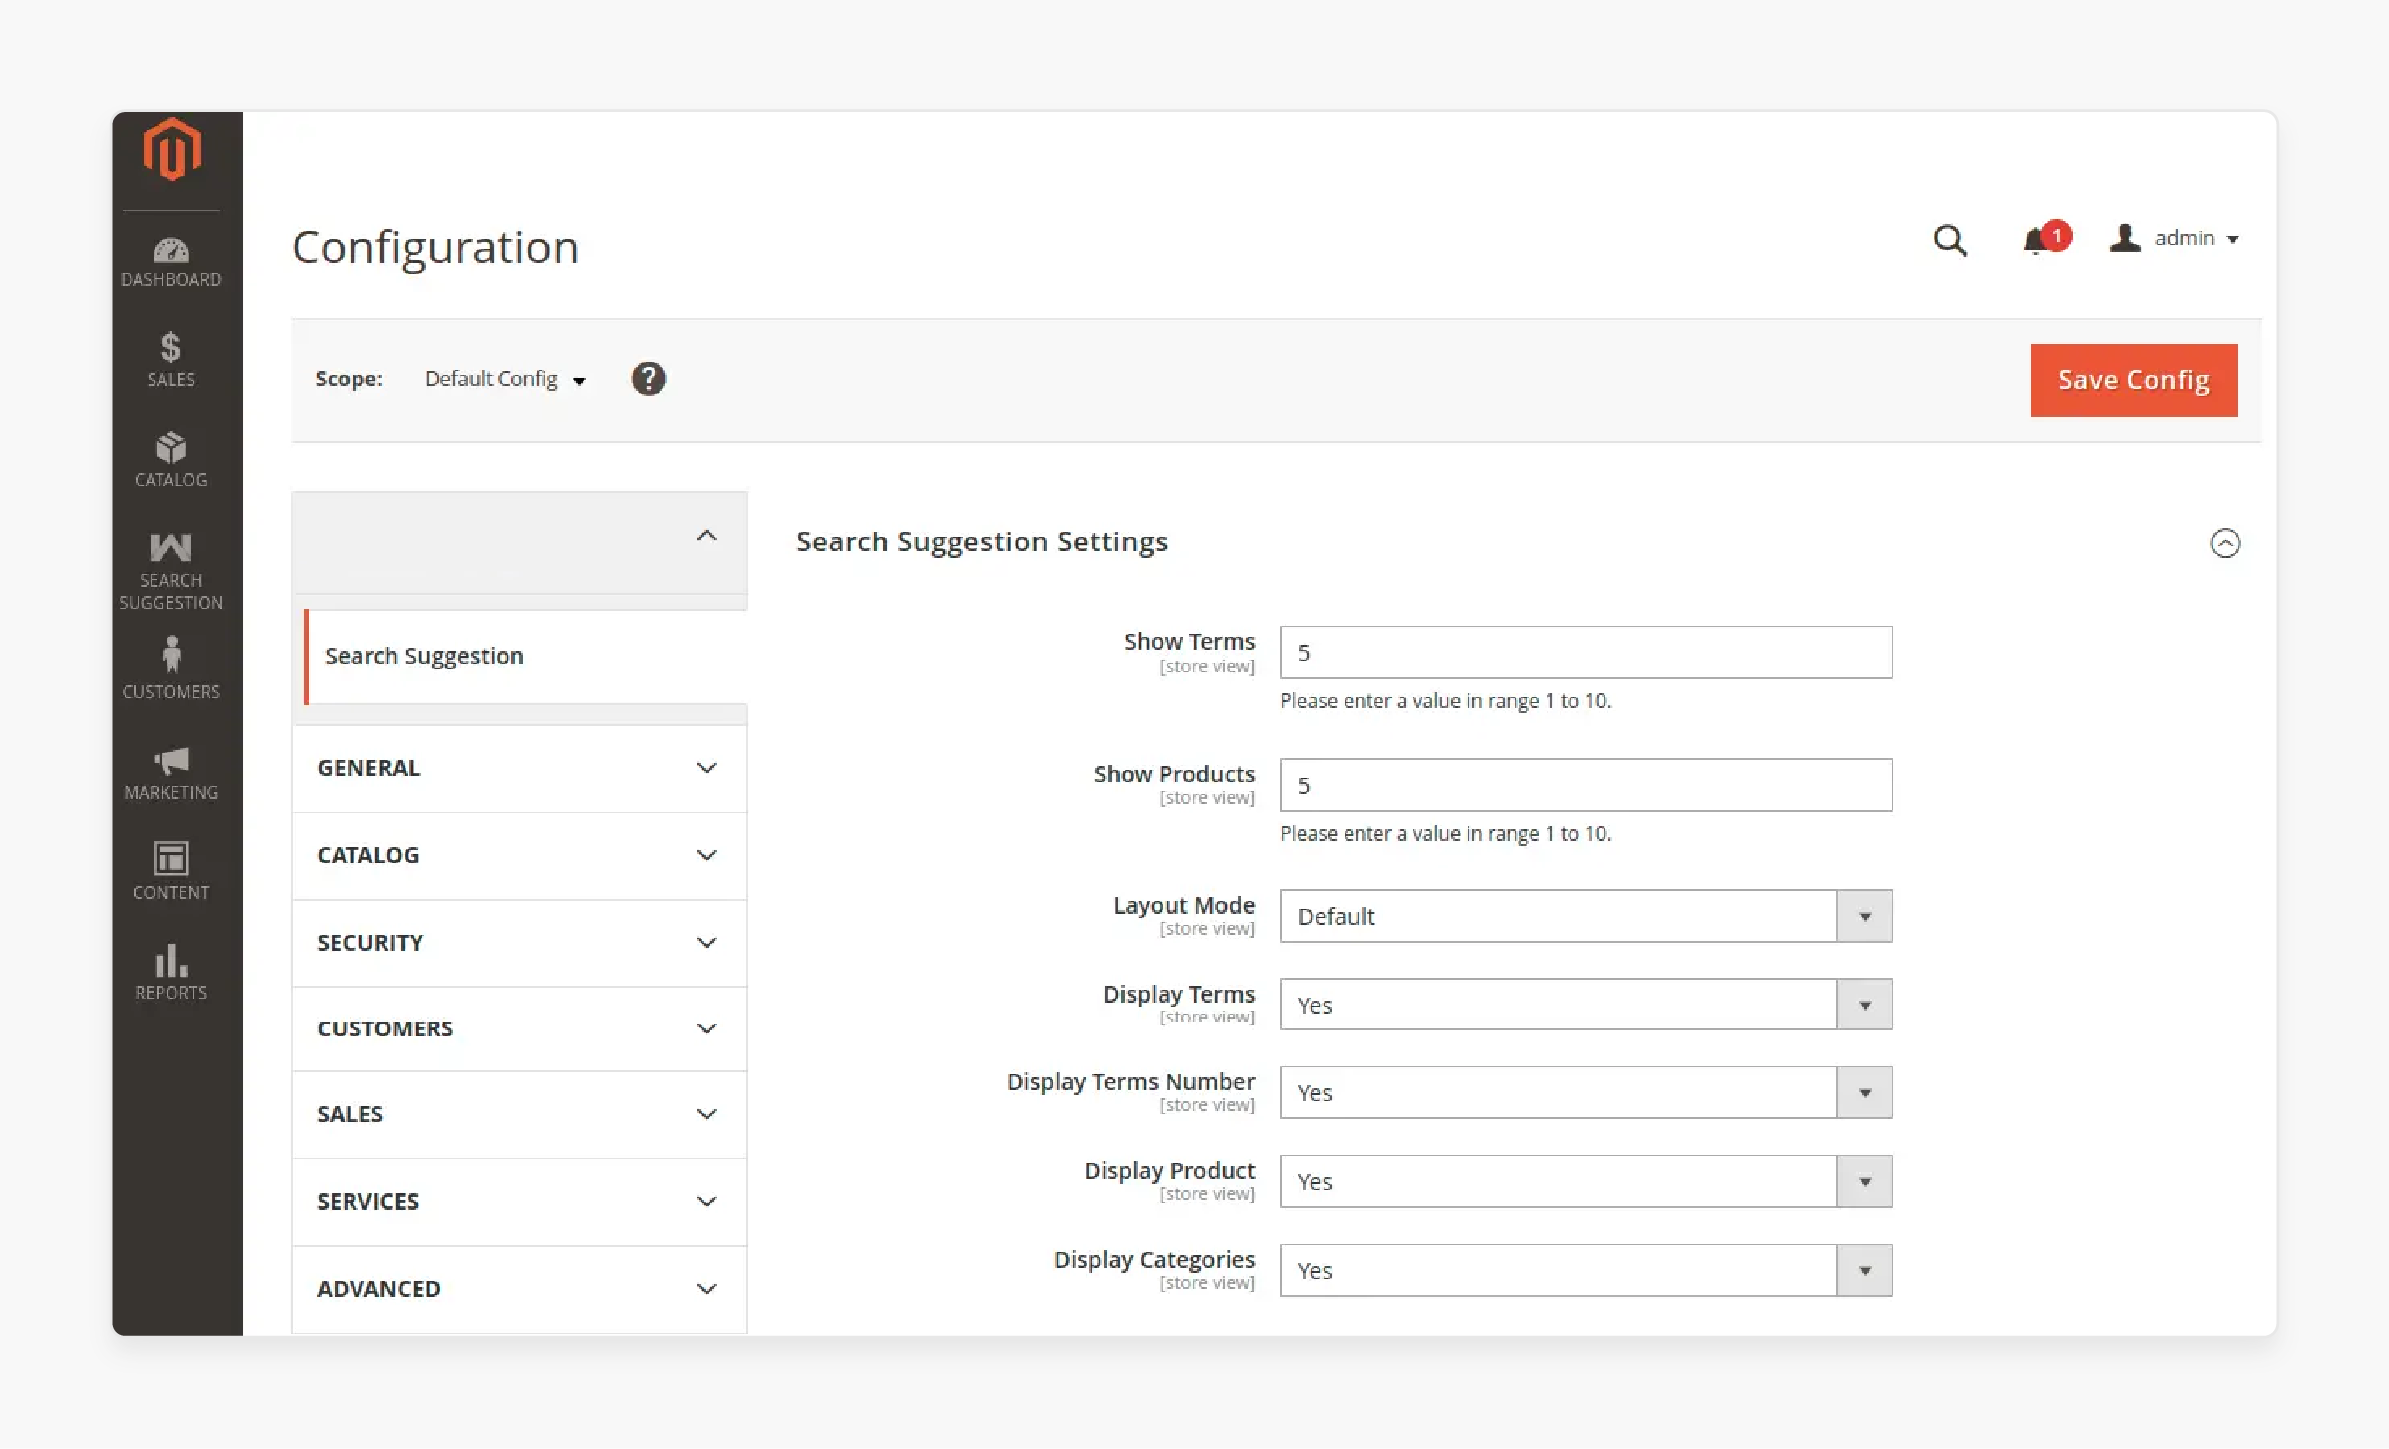This screenshot has height=1449, width=2389.
Task: Click the Magento logo icon
Action: point(172,149)
